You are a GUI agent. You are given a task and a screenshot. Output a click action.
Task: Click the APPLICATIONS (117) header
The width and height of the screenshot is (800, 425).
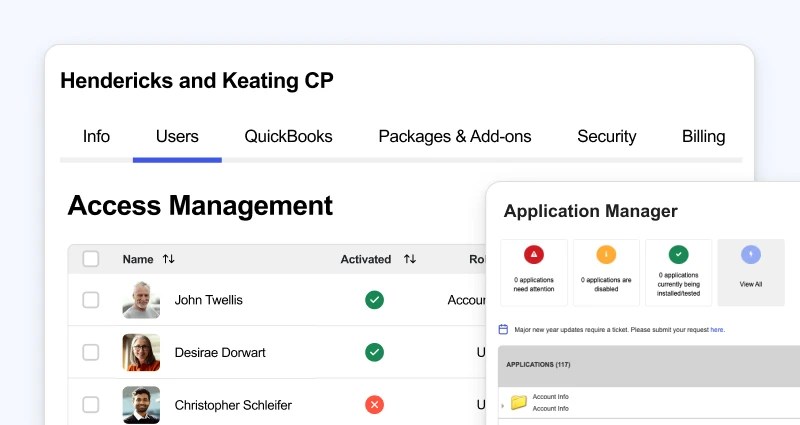(538, 365)
